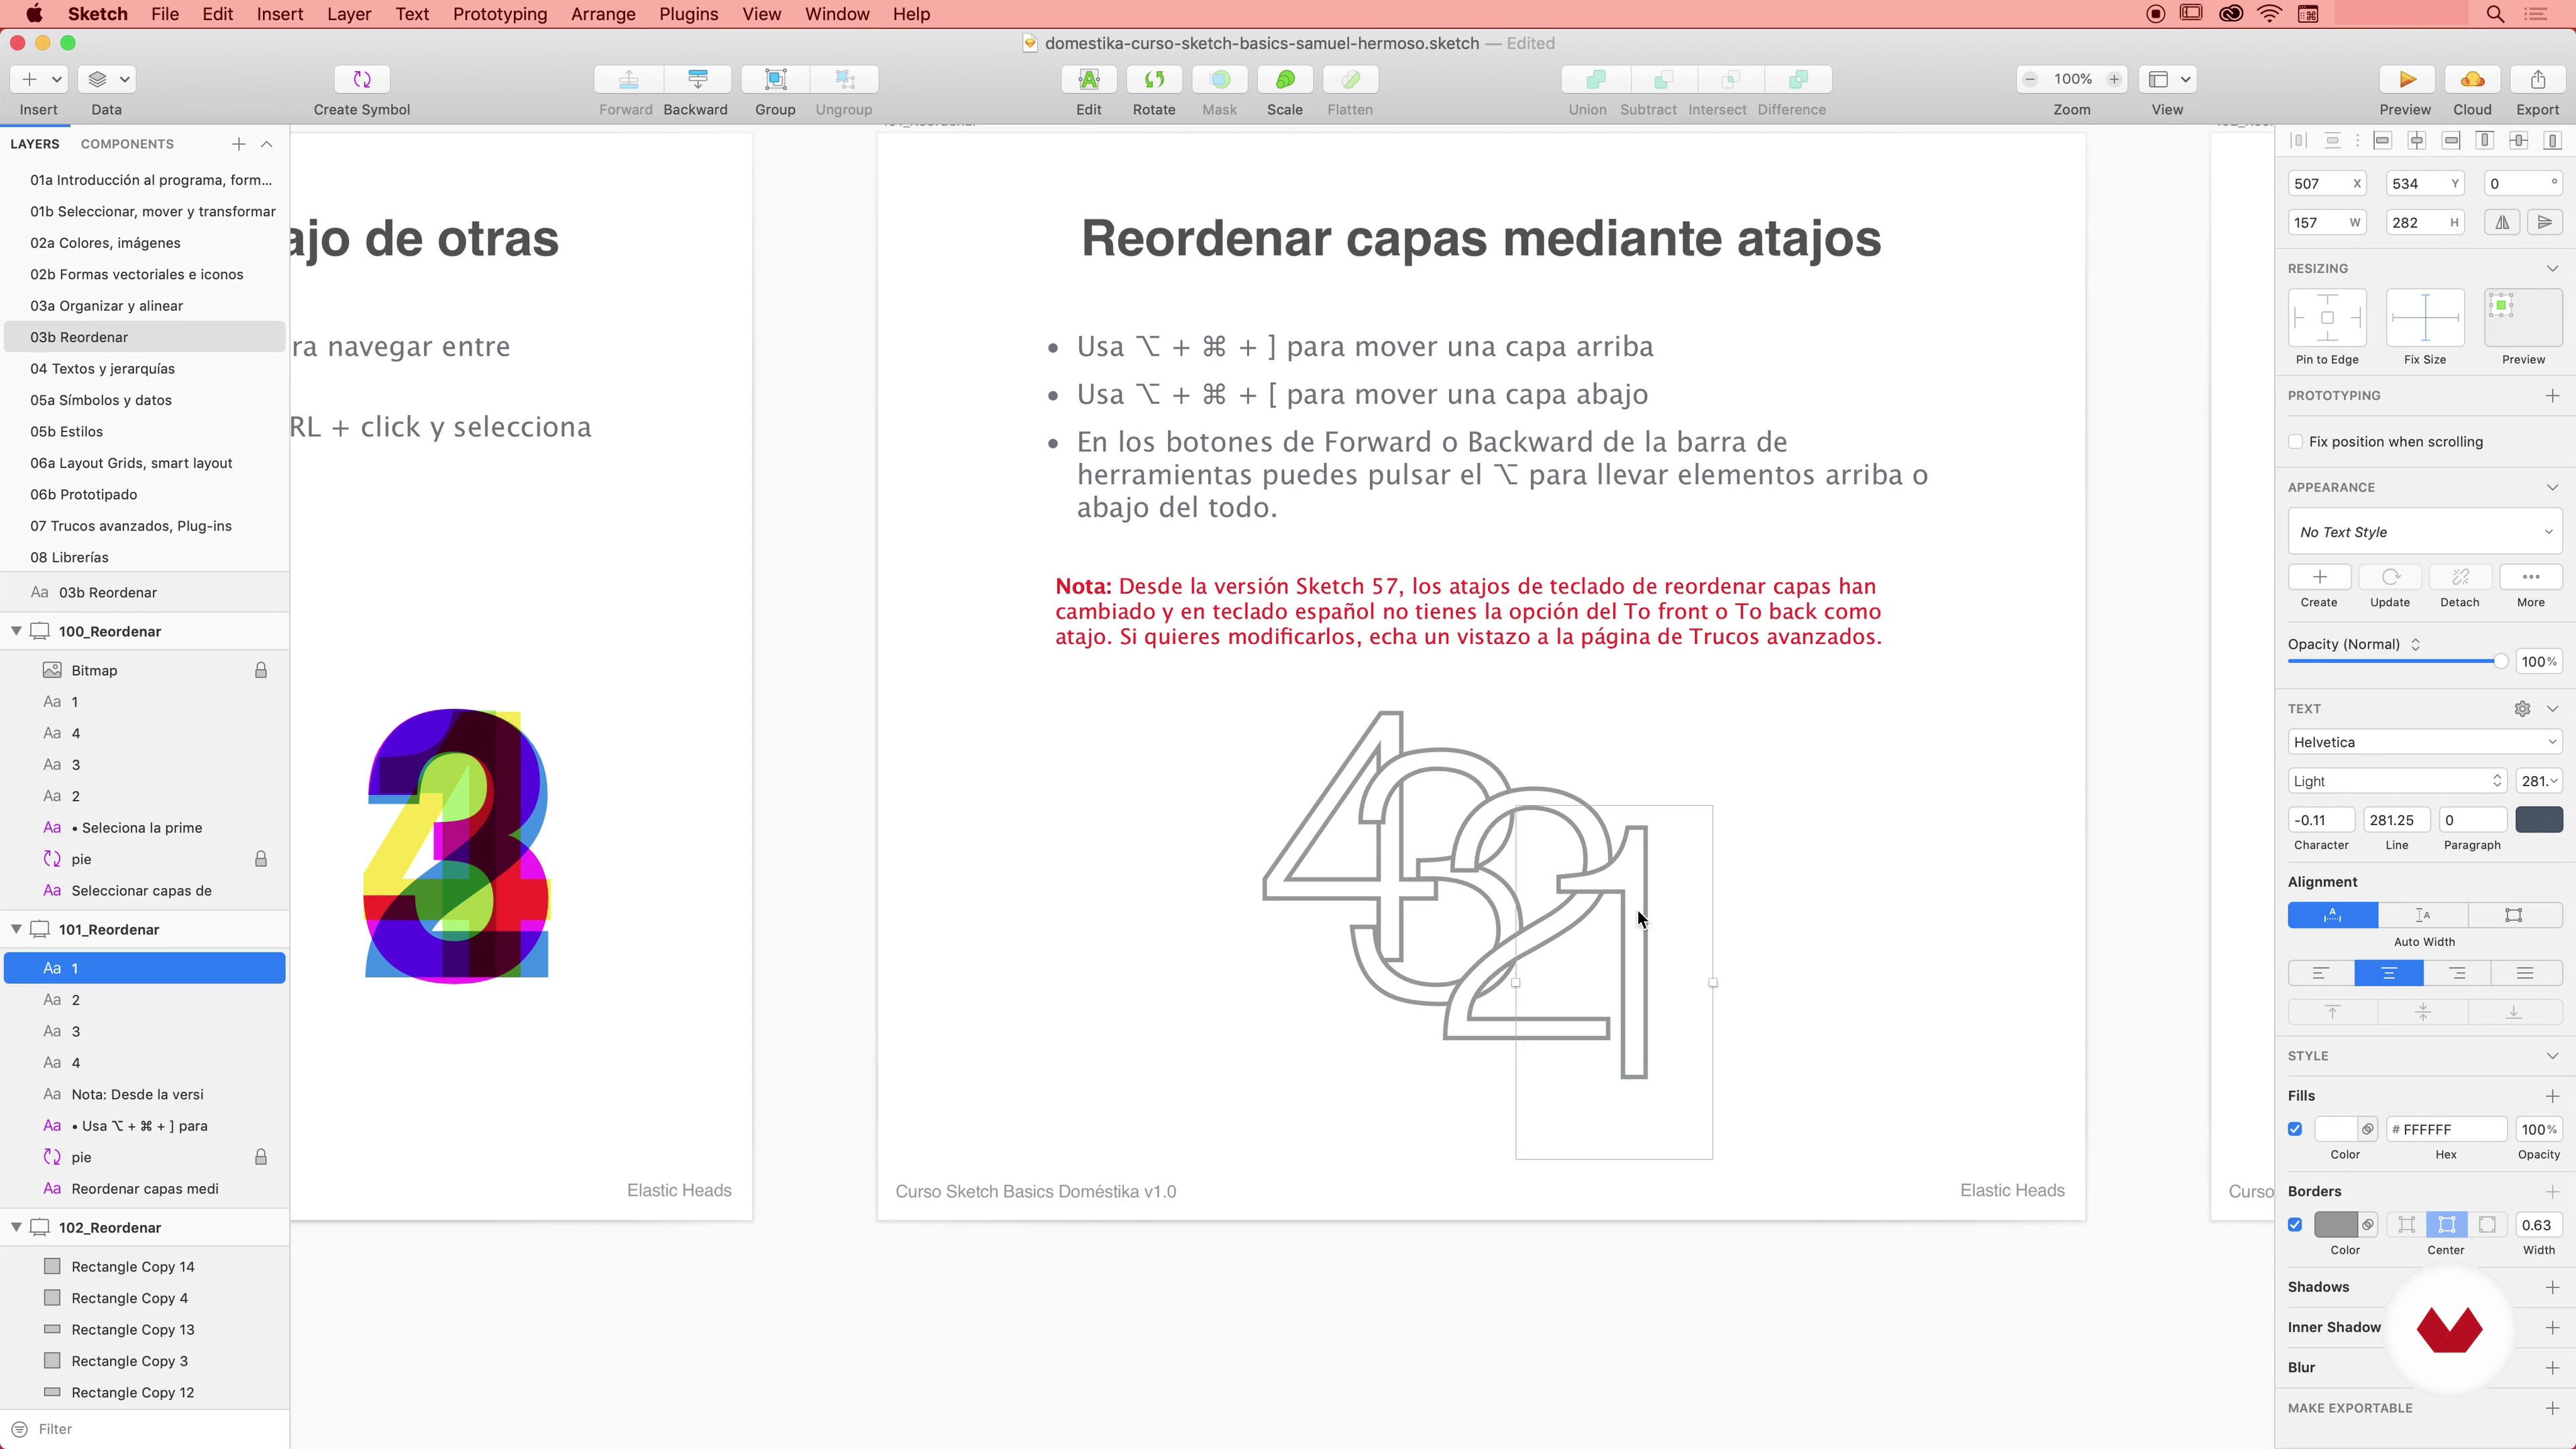Click the More text style options
Viewport: 2576px width, 1449px height.
click(x=2531, y=577)
